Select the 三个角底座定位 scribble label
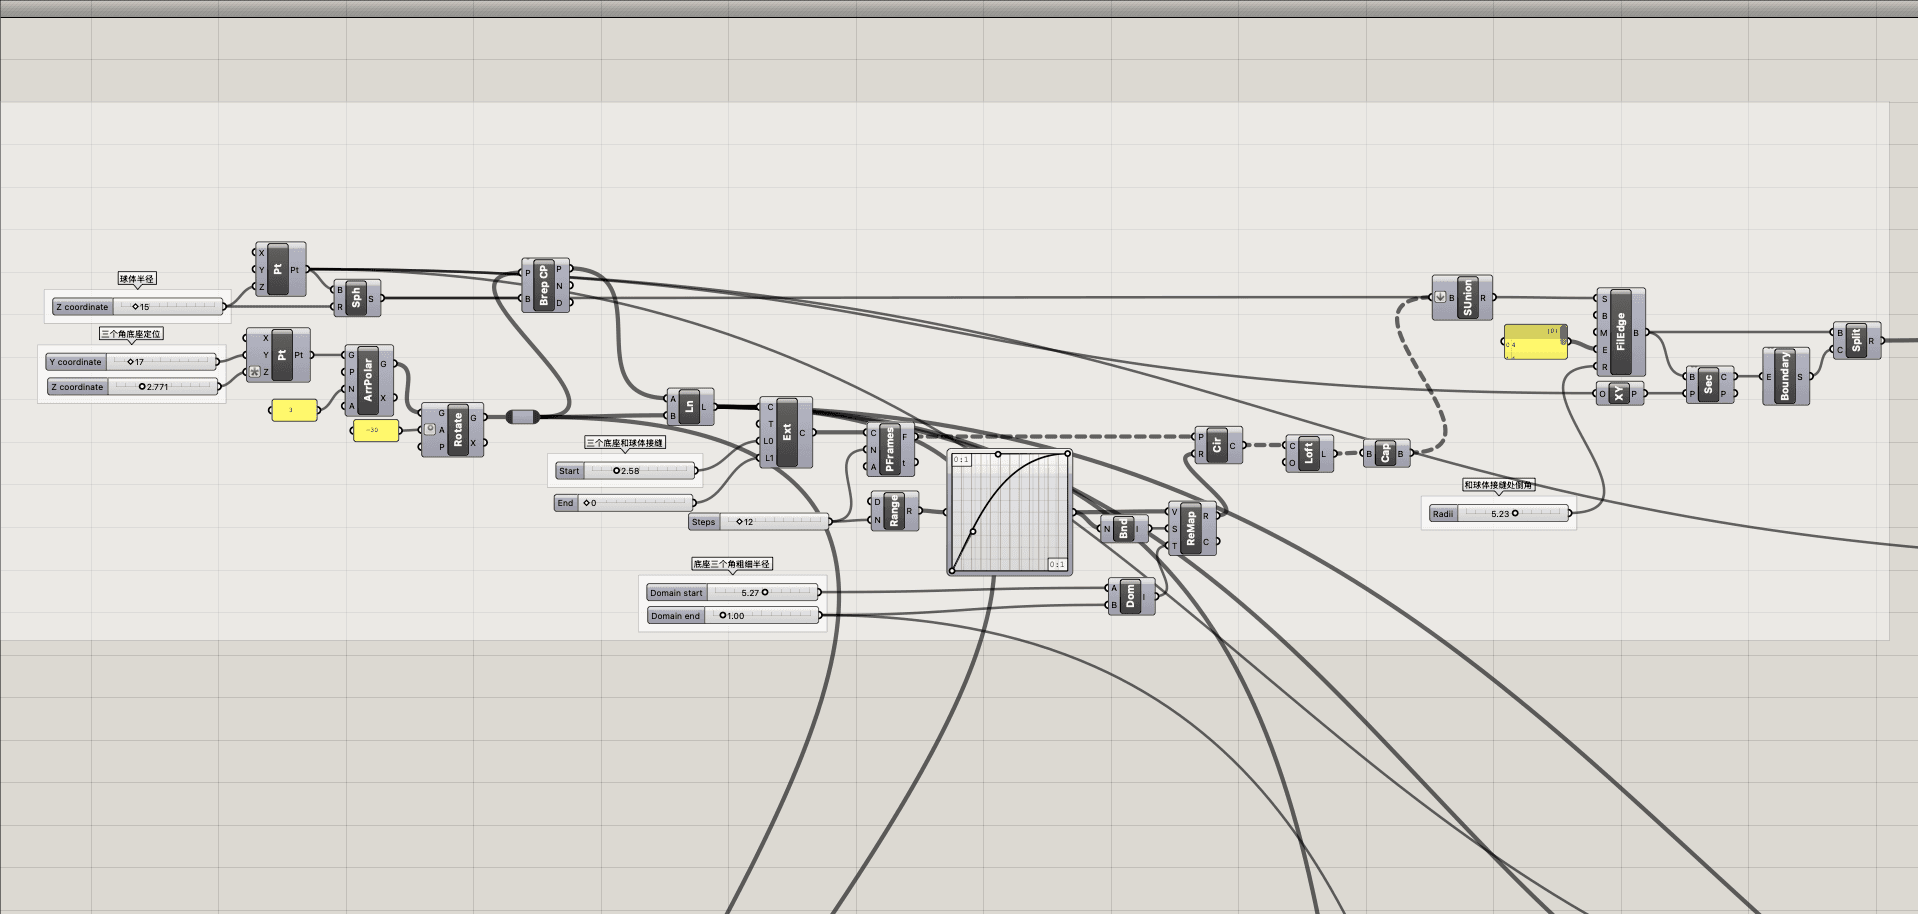 click(x=130, y=334)
